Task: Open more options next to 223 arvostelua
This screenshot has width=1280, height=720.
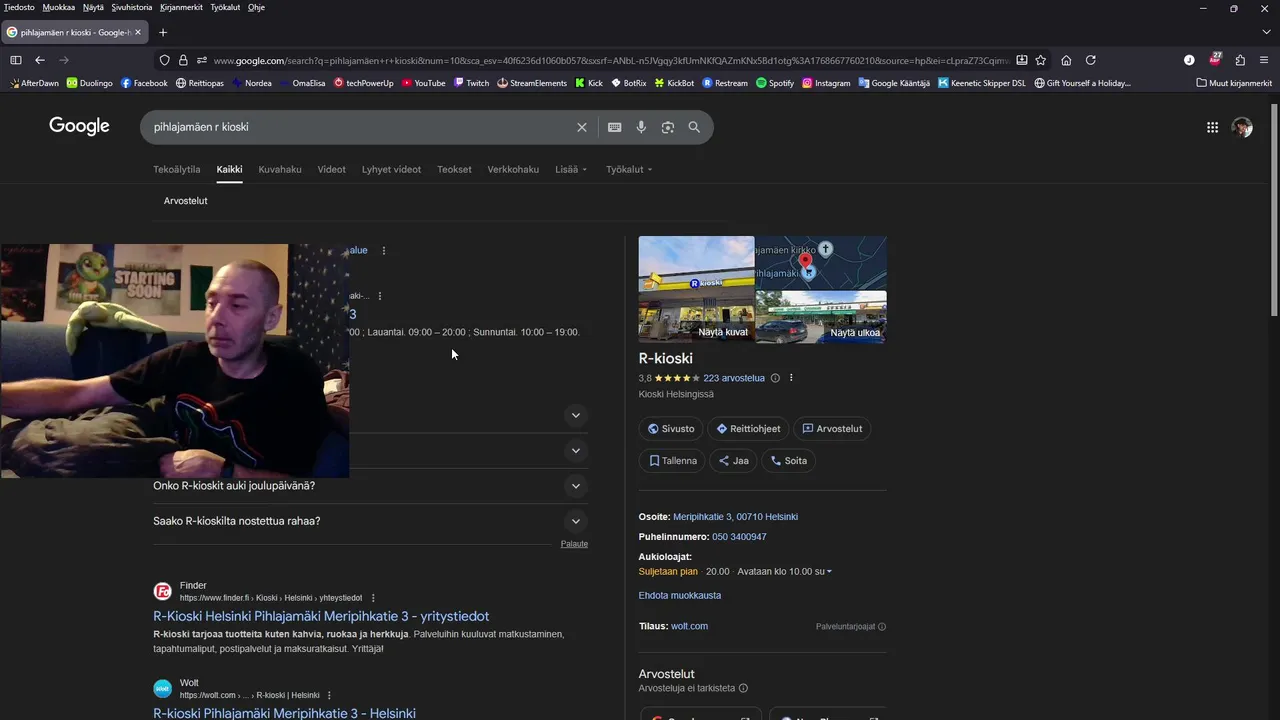Action: [x=791, y=378]
